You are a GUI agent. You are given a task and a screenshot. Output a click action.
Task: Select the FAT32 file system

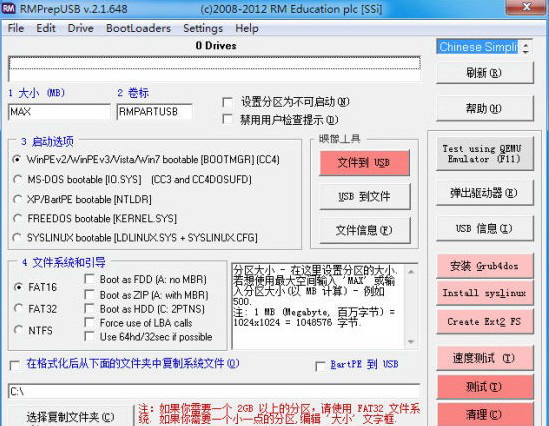18,309
